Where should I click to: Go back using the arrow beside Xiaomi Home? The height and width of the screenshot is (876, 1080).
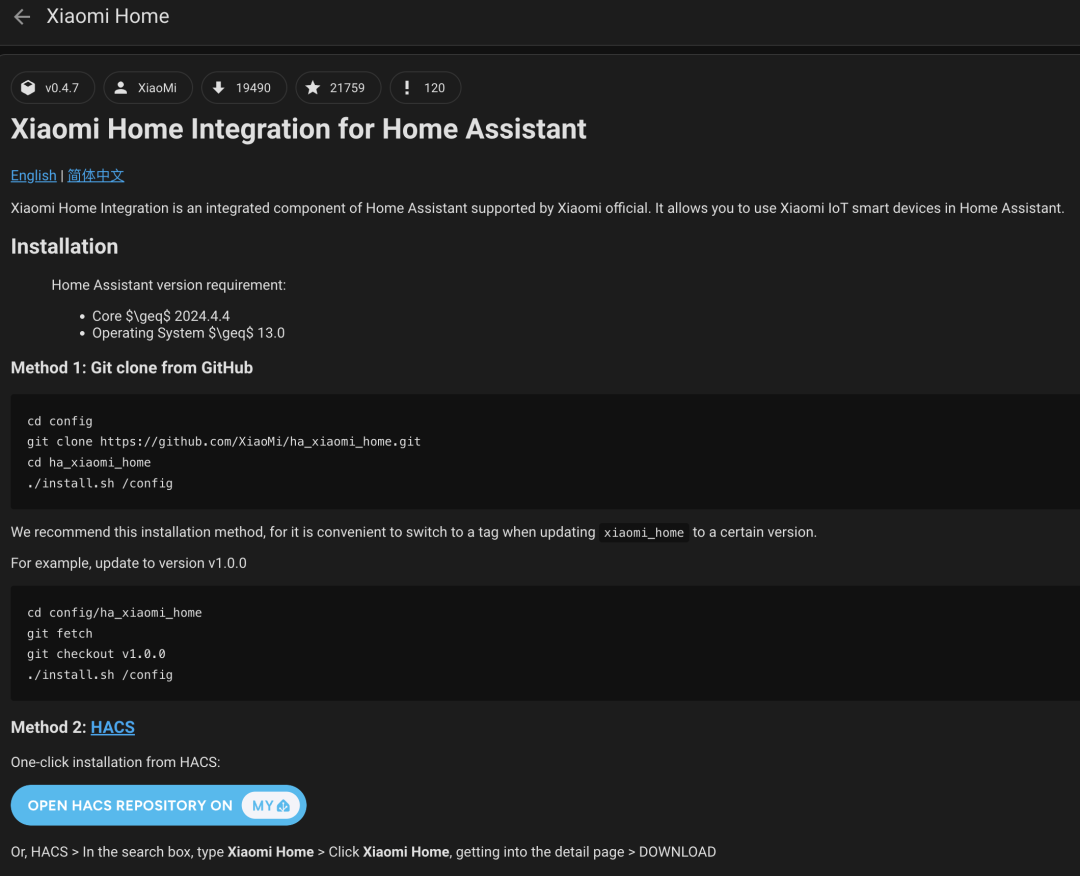tap(22, 17)
